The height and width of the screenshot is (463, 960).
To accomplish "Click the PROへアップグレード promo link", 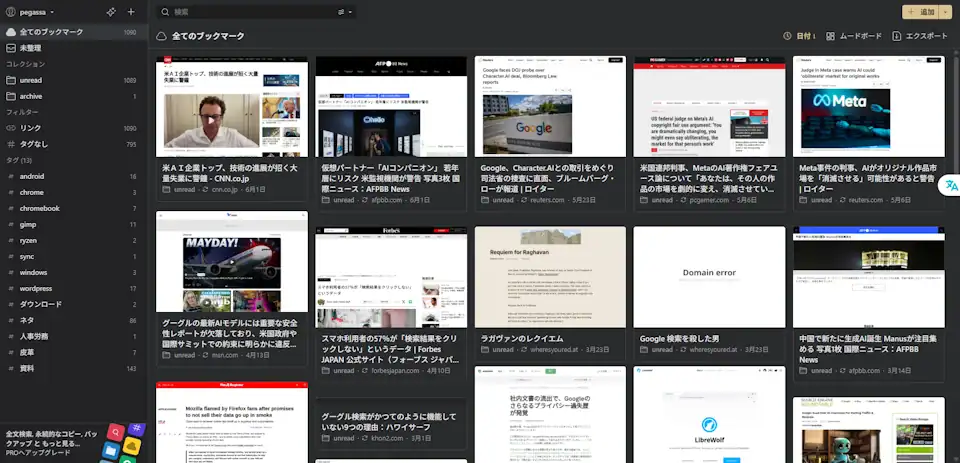I will pyautogui.click(x=39, y=453).
